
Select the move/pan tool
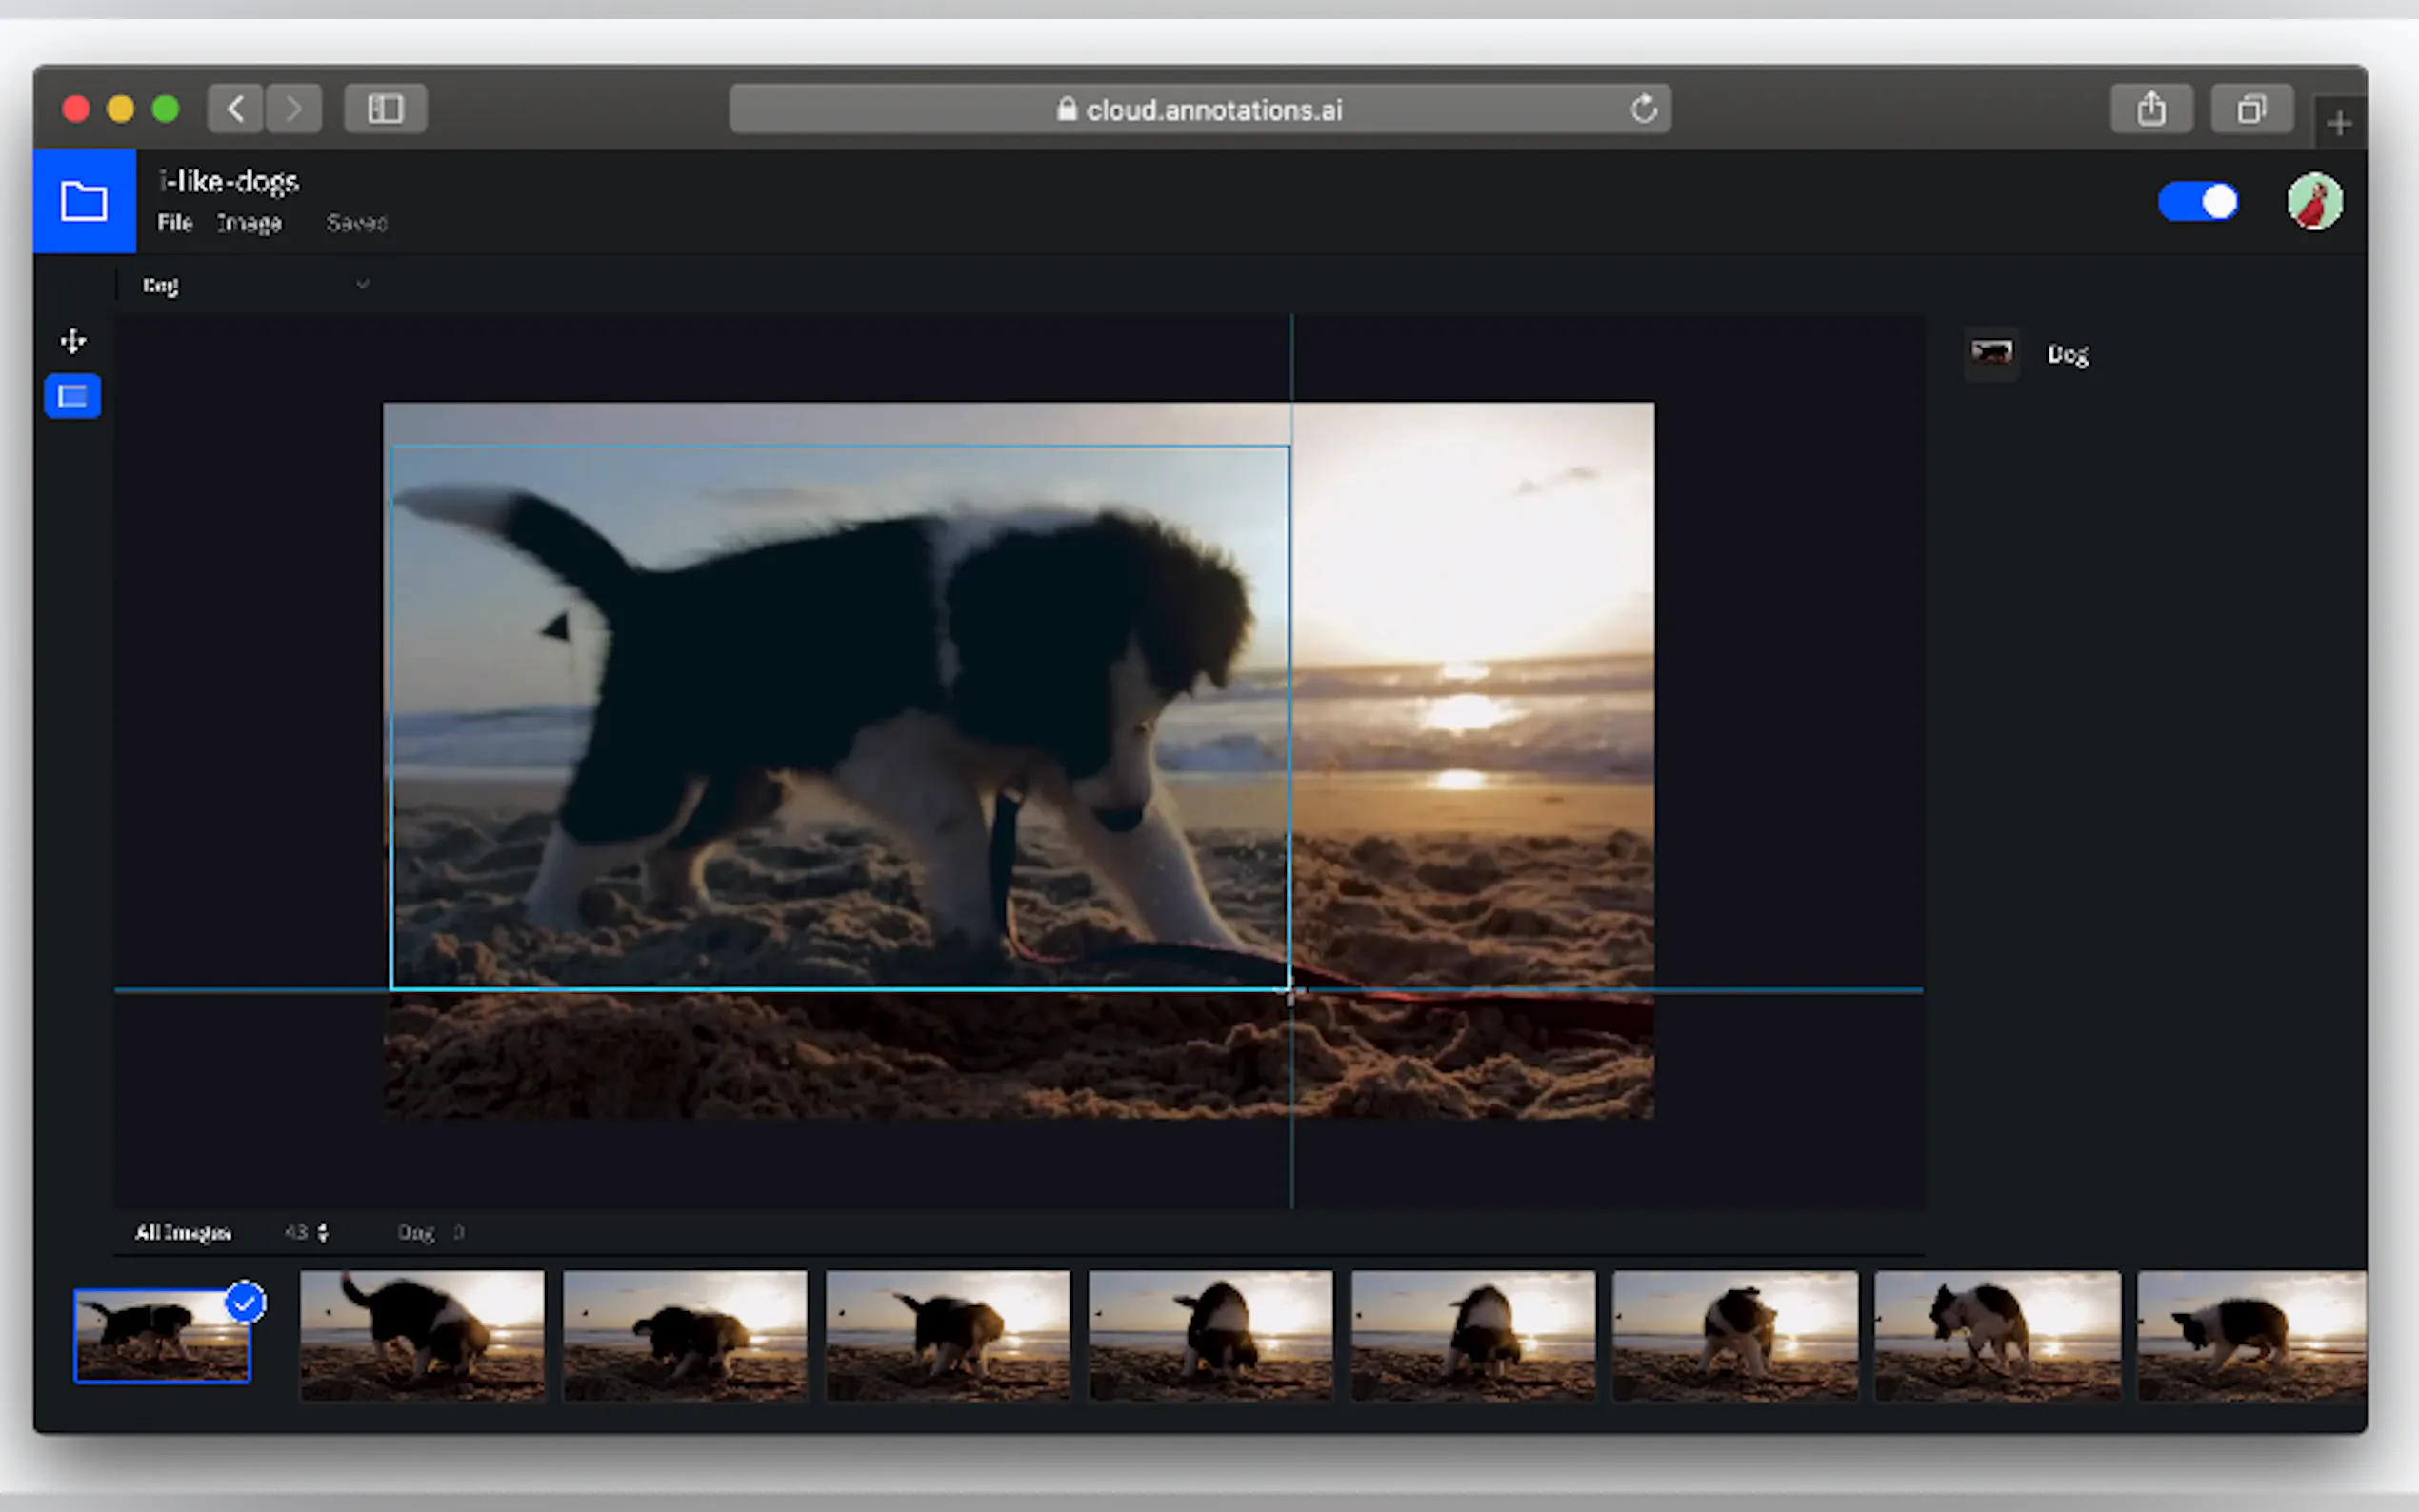pyautogui.click(x=72, y=342)
